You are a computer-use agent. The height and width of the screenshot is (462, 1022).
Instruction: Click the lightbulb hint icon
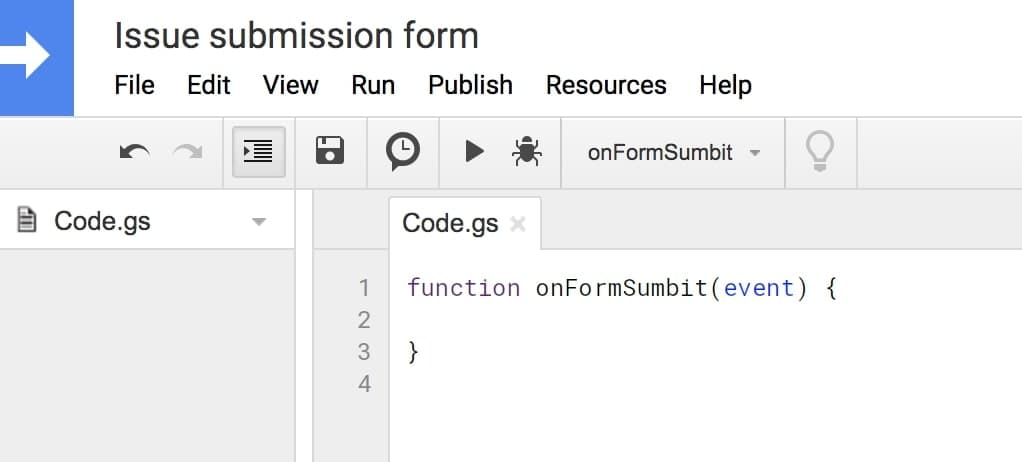tap(820, 151)
